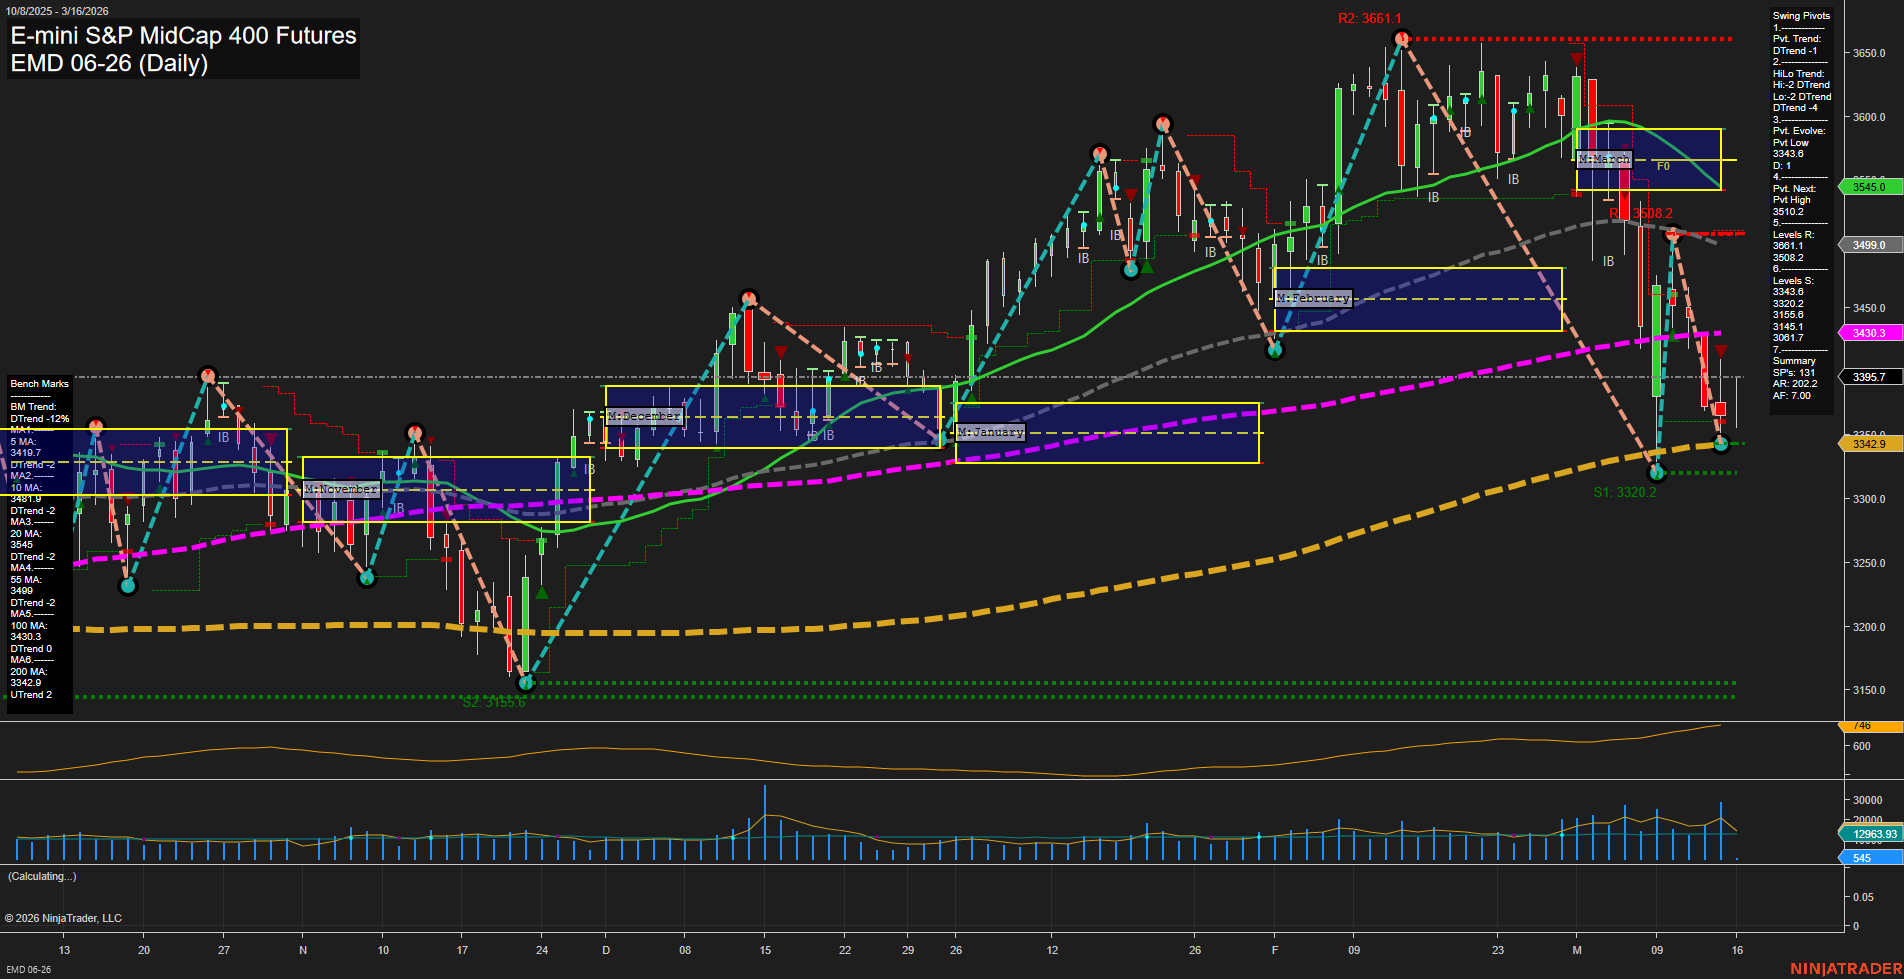Click the Bench Marks panel heading
The image size is (1904, 979).
point(39,384)
